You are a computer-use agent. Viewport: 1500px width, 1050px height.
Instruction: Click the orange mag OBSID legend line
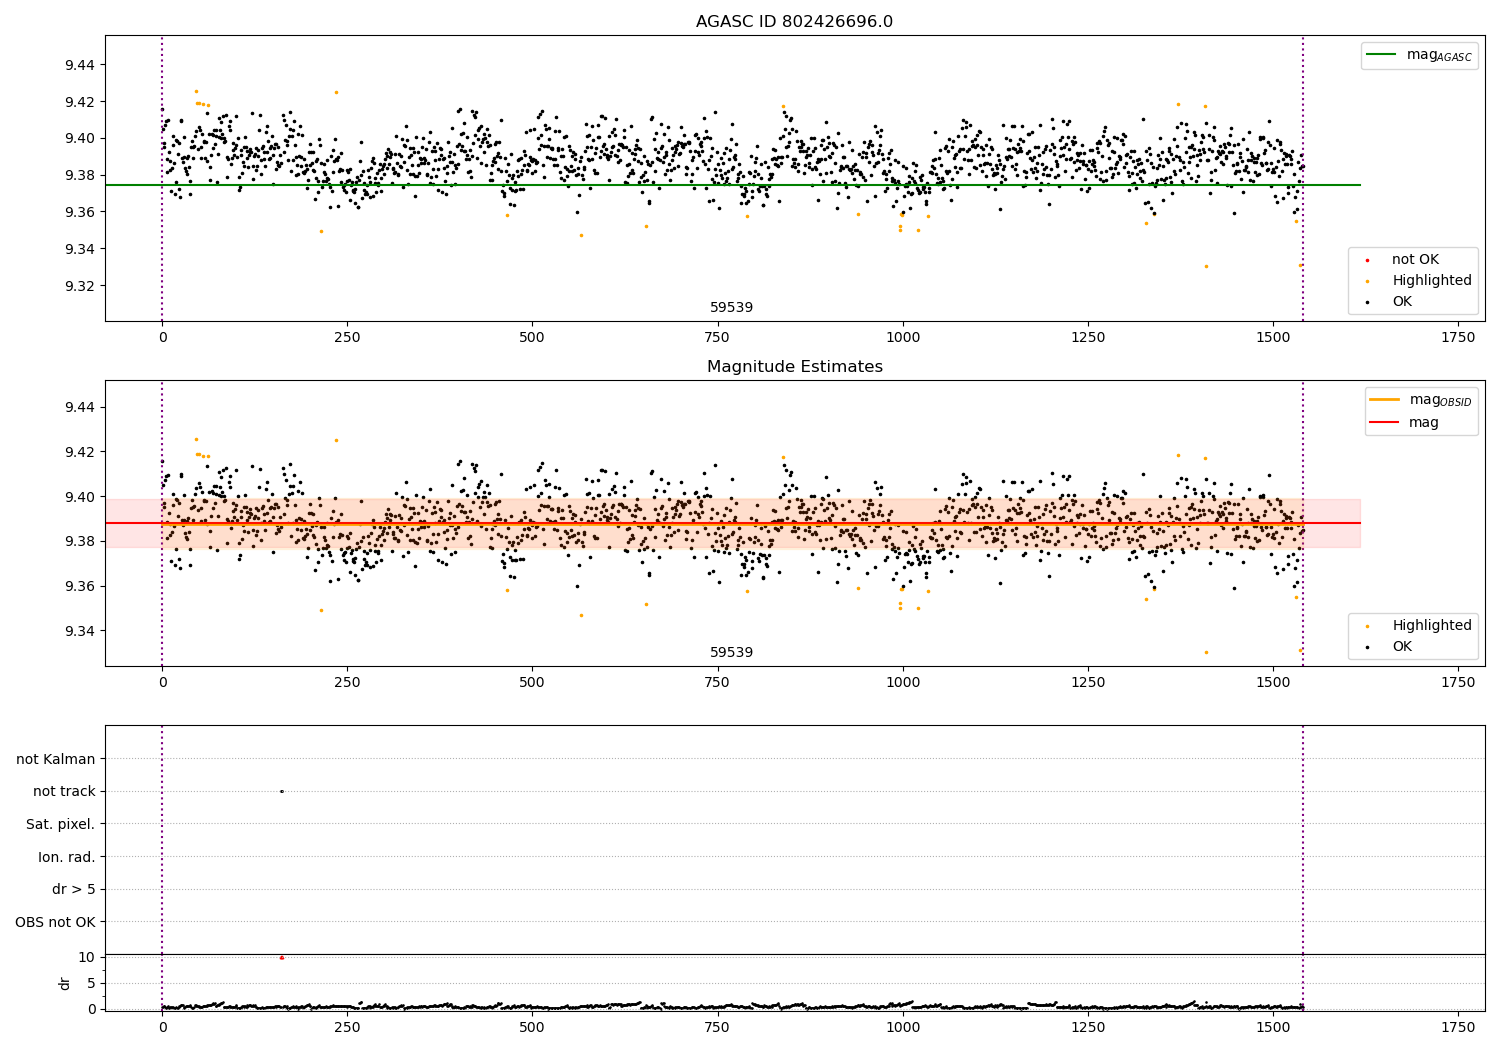pyautogui.click(x=1385, y=400)
